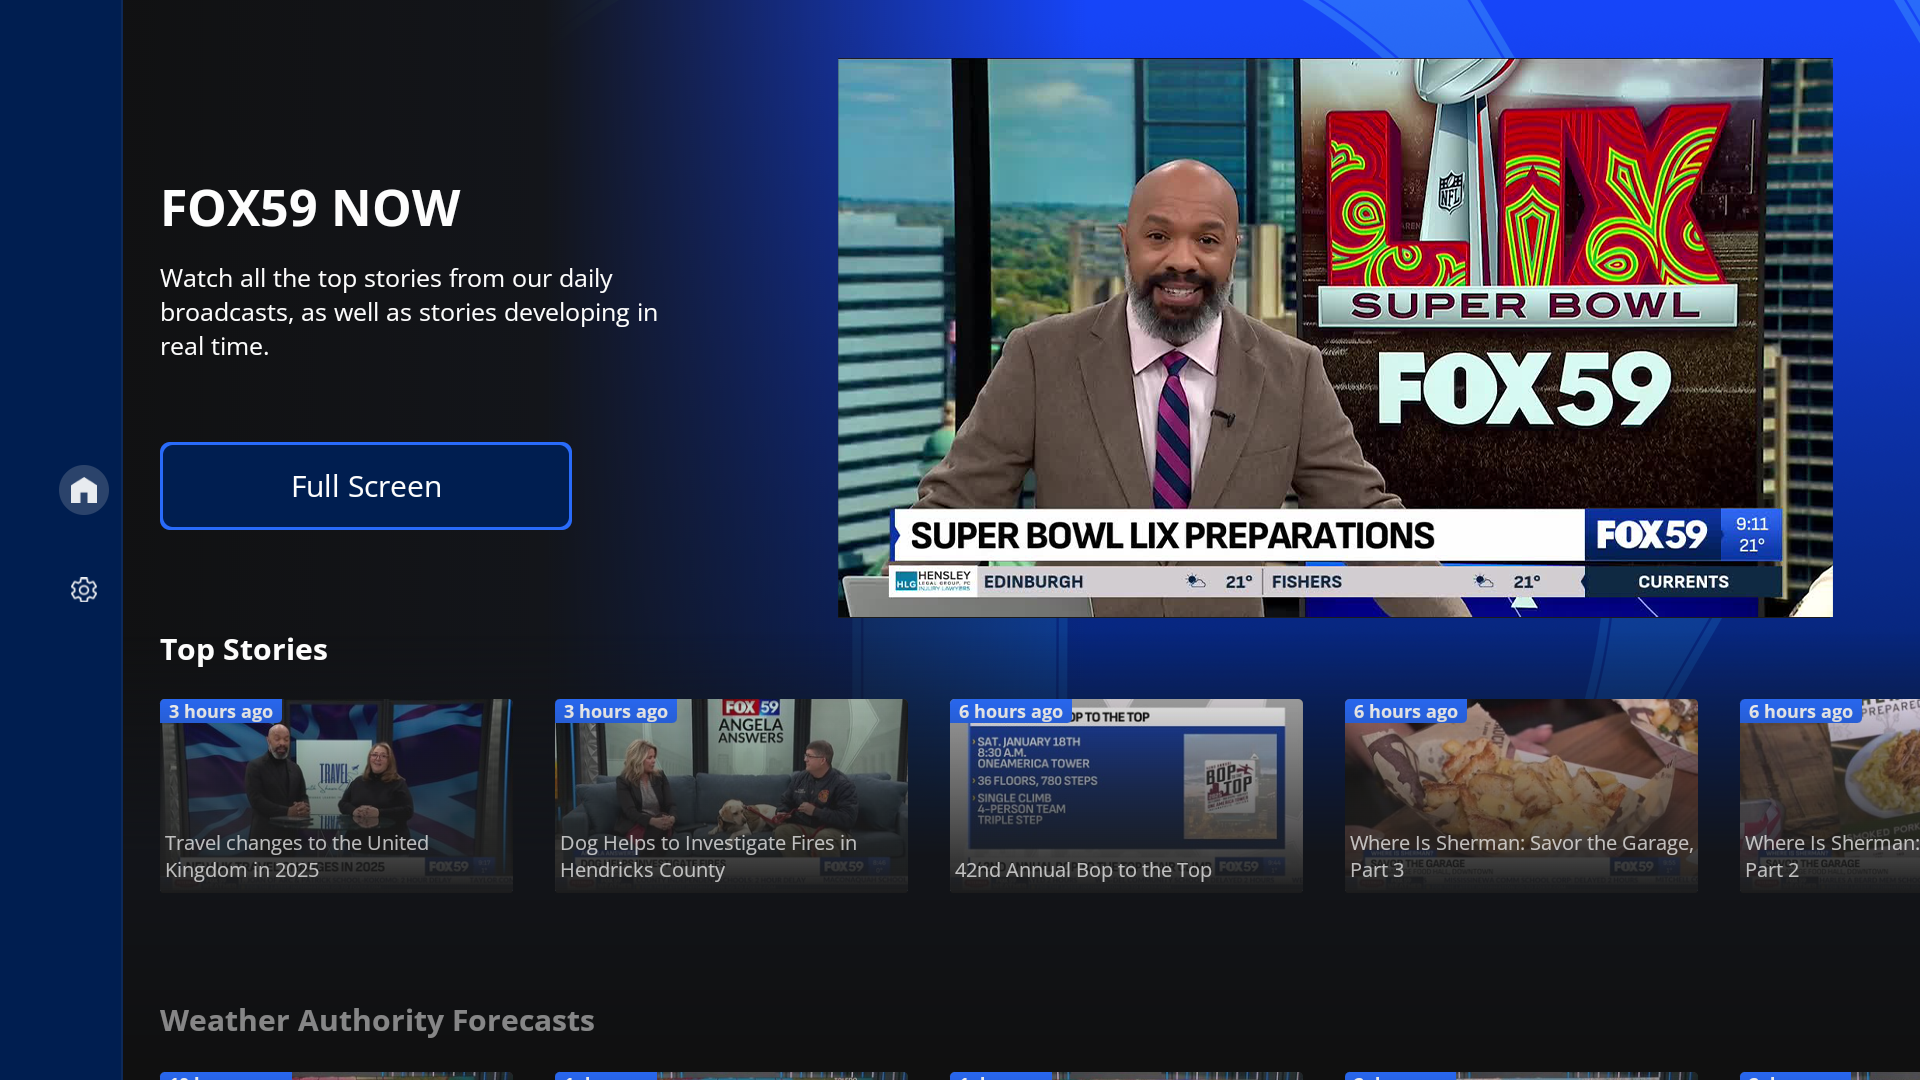Select the Full Screen button
This screenshot has height=1080, width=1920.
click(x=365, y=485)
